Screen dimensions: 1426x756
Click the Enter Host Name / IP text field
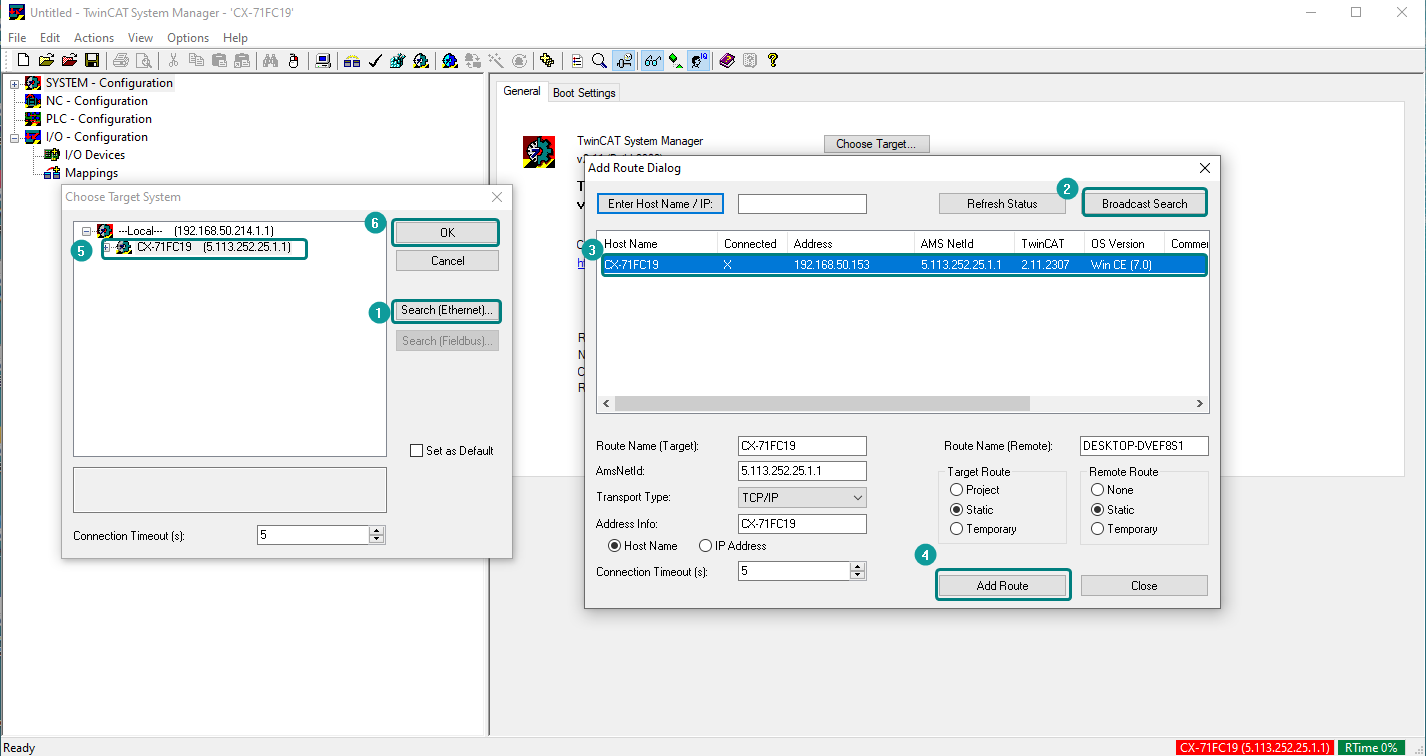802,204
